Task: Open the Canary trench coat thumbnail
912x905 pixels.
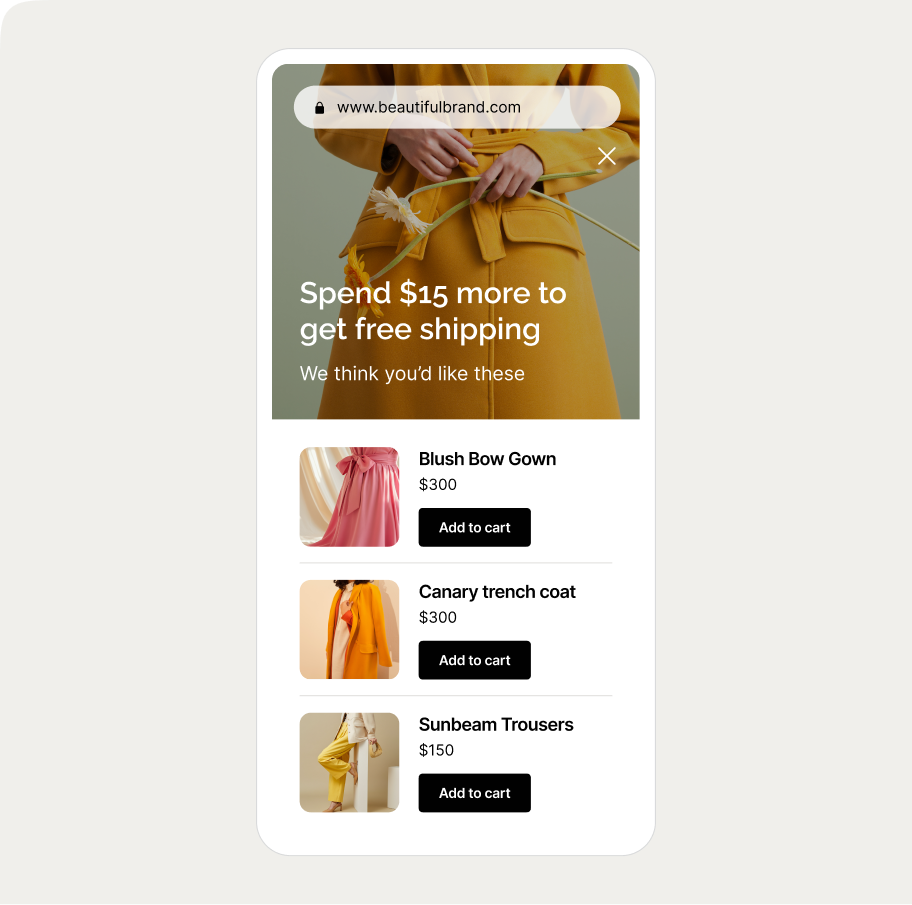Action: click(x=350, y=629)
